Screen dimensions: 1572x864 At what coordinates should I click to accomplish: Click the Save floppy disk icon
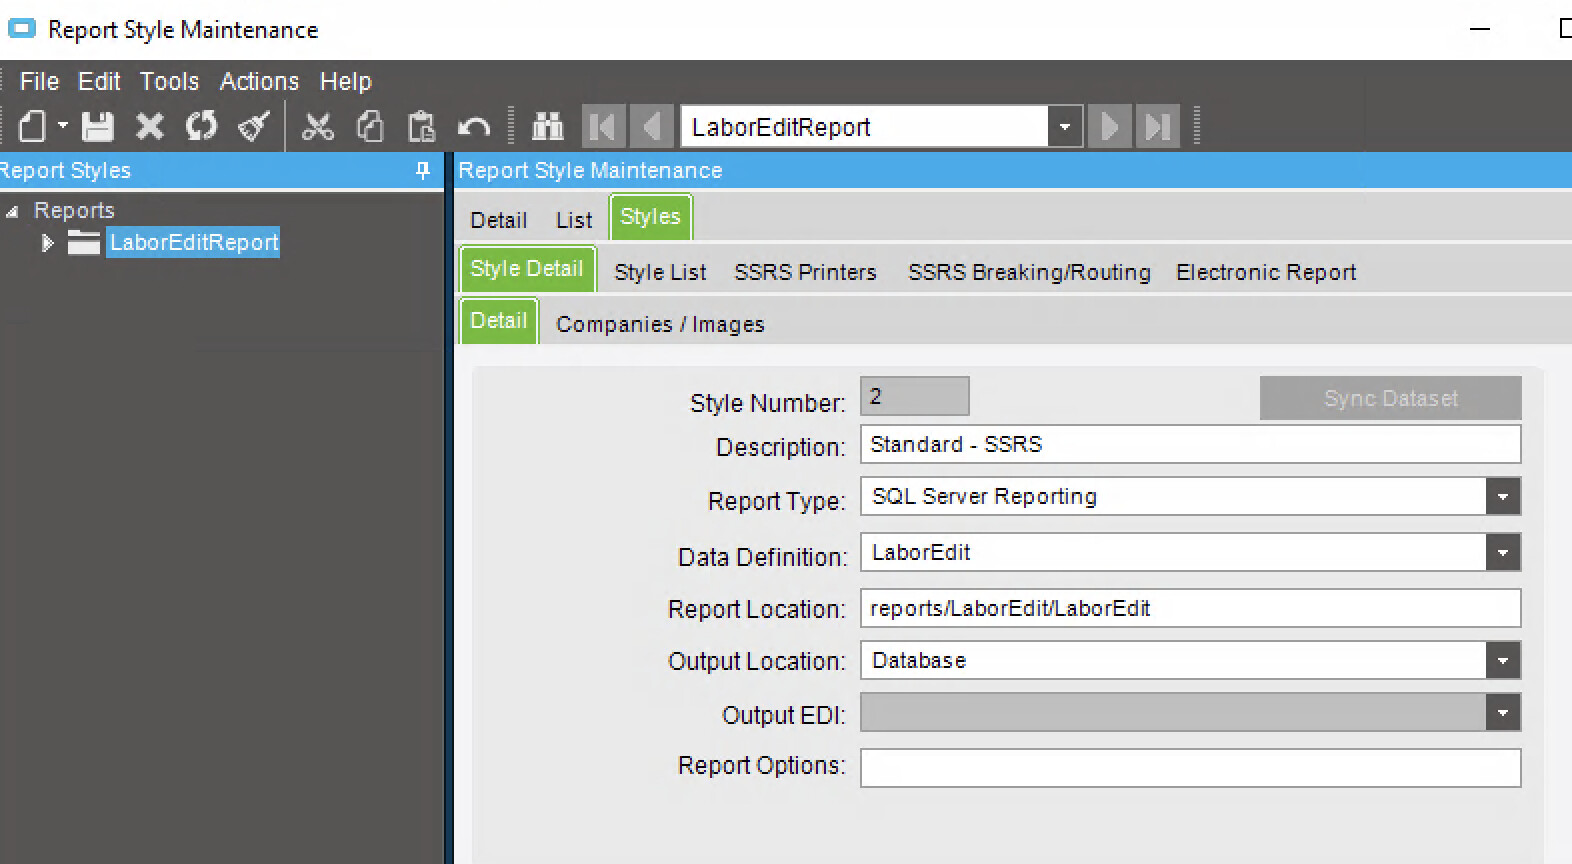tap(98, 127)
